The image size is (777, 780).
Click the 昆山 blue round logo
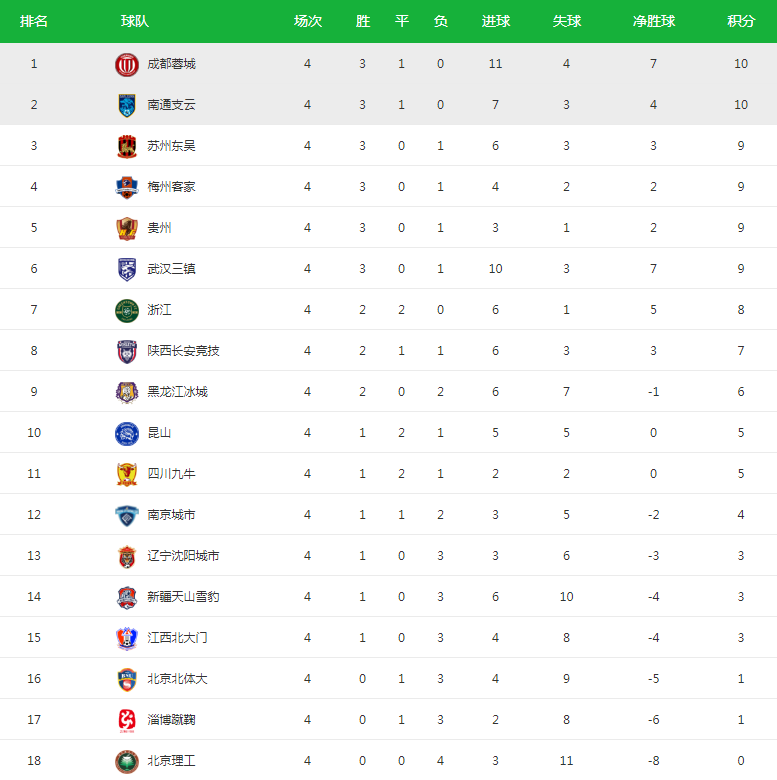coord(127,433)
